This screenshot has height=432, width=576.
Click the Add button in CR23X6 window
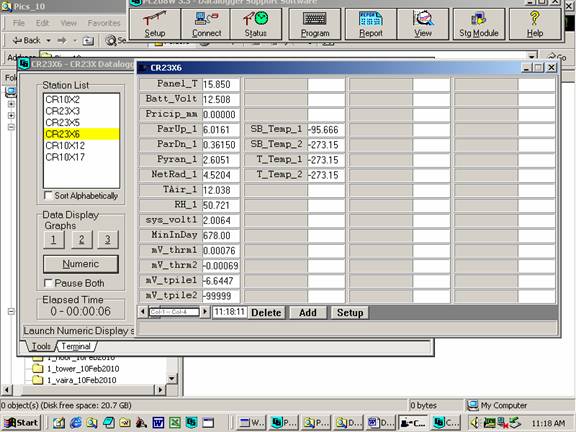point(308,313)
